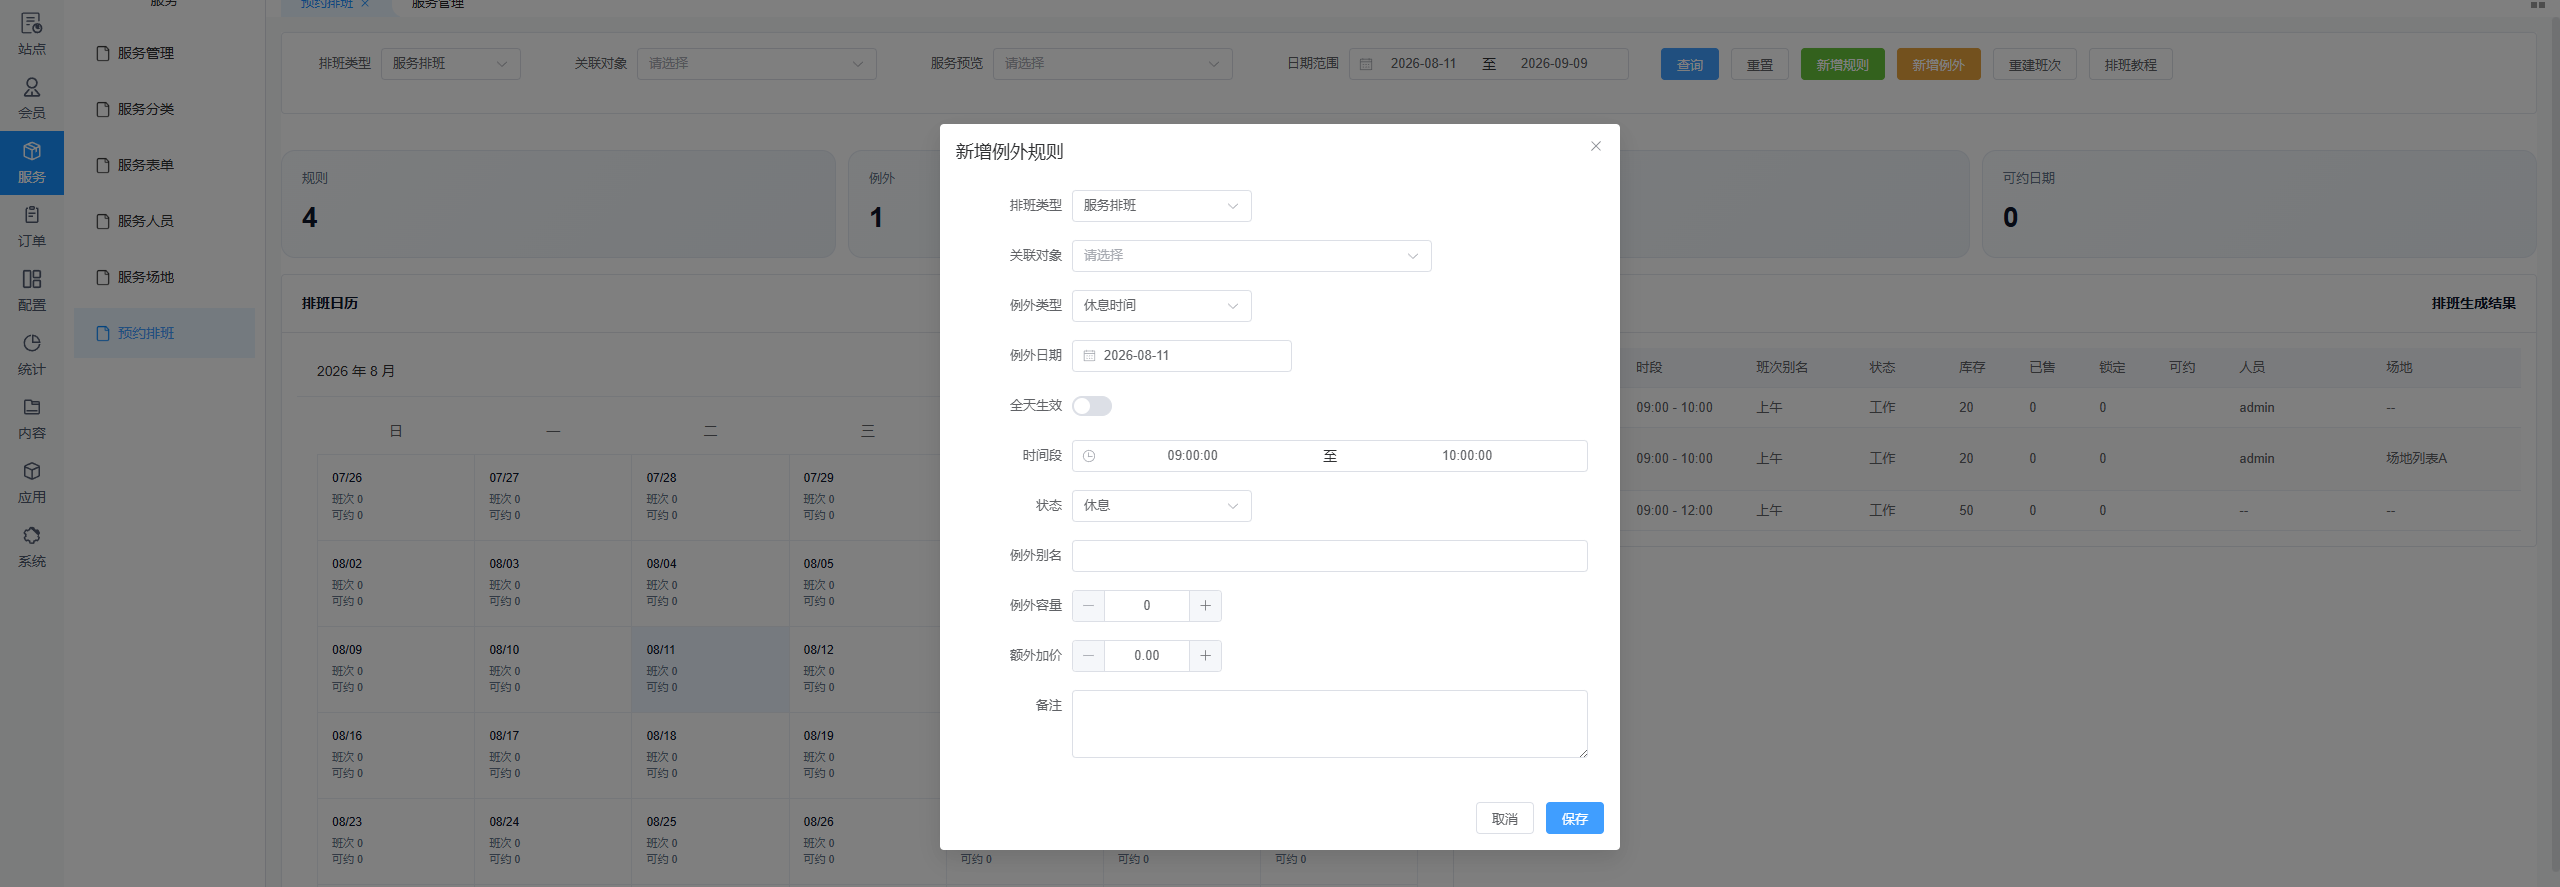2560x887 pixels.
Task: Open the 服务人员 submenu item
Action: 164,221
